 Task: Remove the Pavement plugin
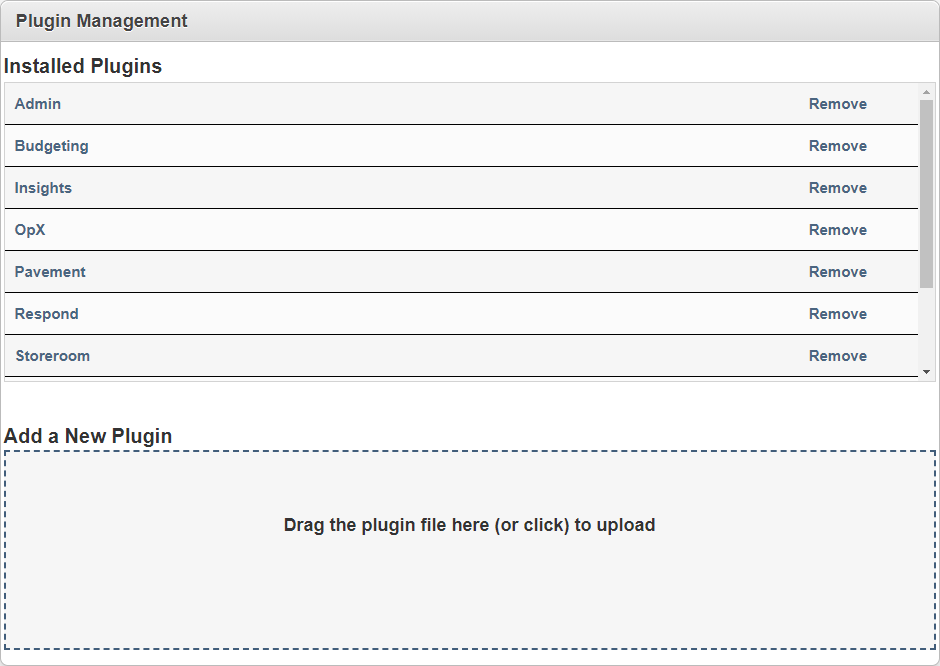(838, 272)
